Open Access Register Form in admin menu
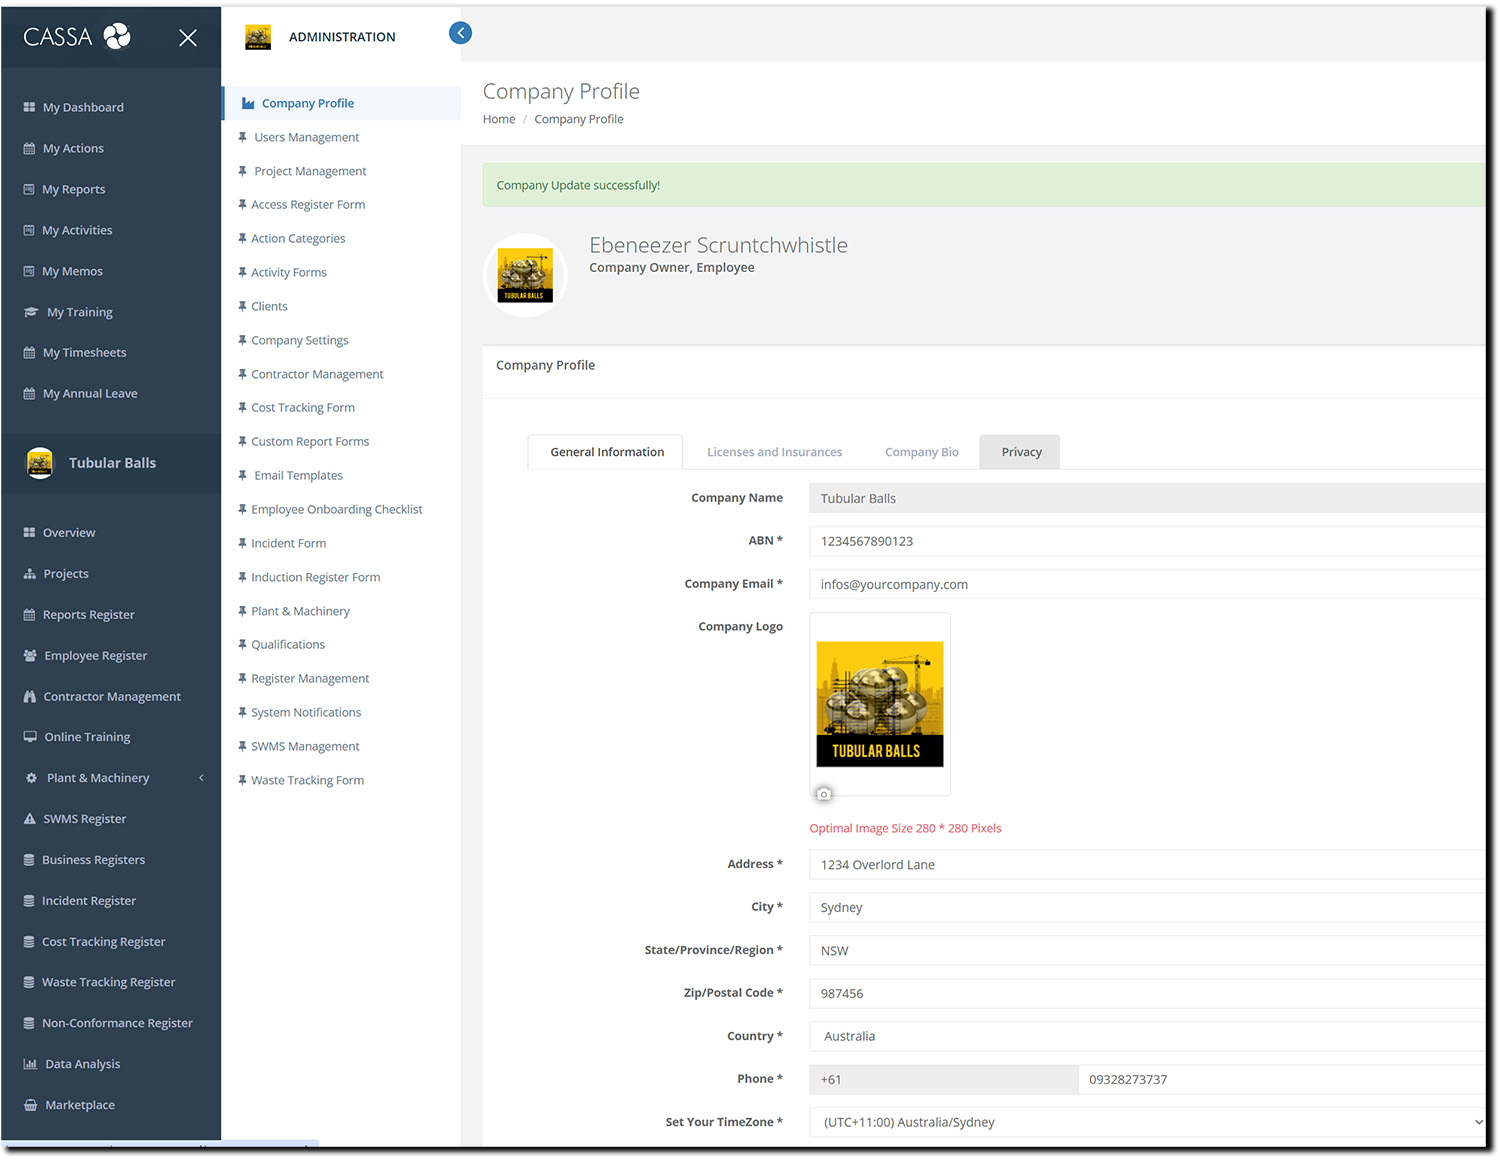The image size is (1500, 1166). 308,205
